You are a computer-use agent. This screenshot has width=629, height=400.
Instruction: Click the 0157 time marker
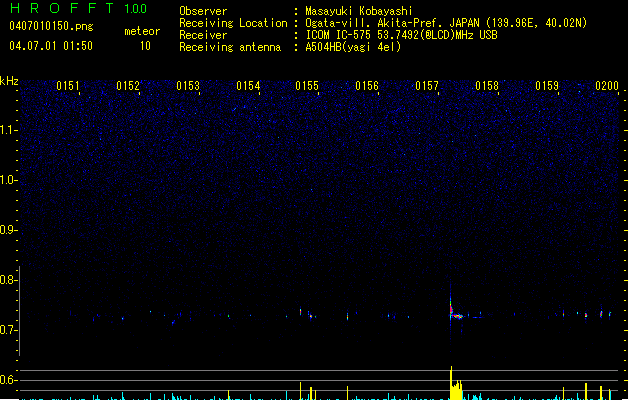(x=427, y=86)
